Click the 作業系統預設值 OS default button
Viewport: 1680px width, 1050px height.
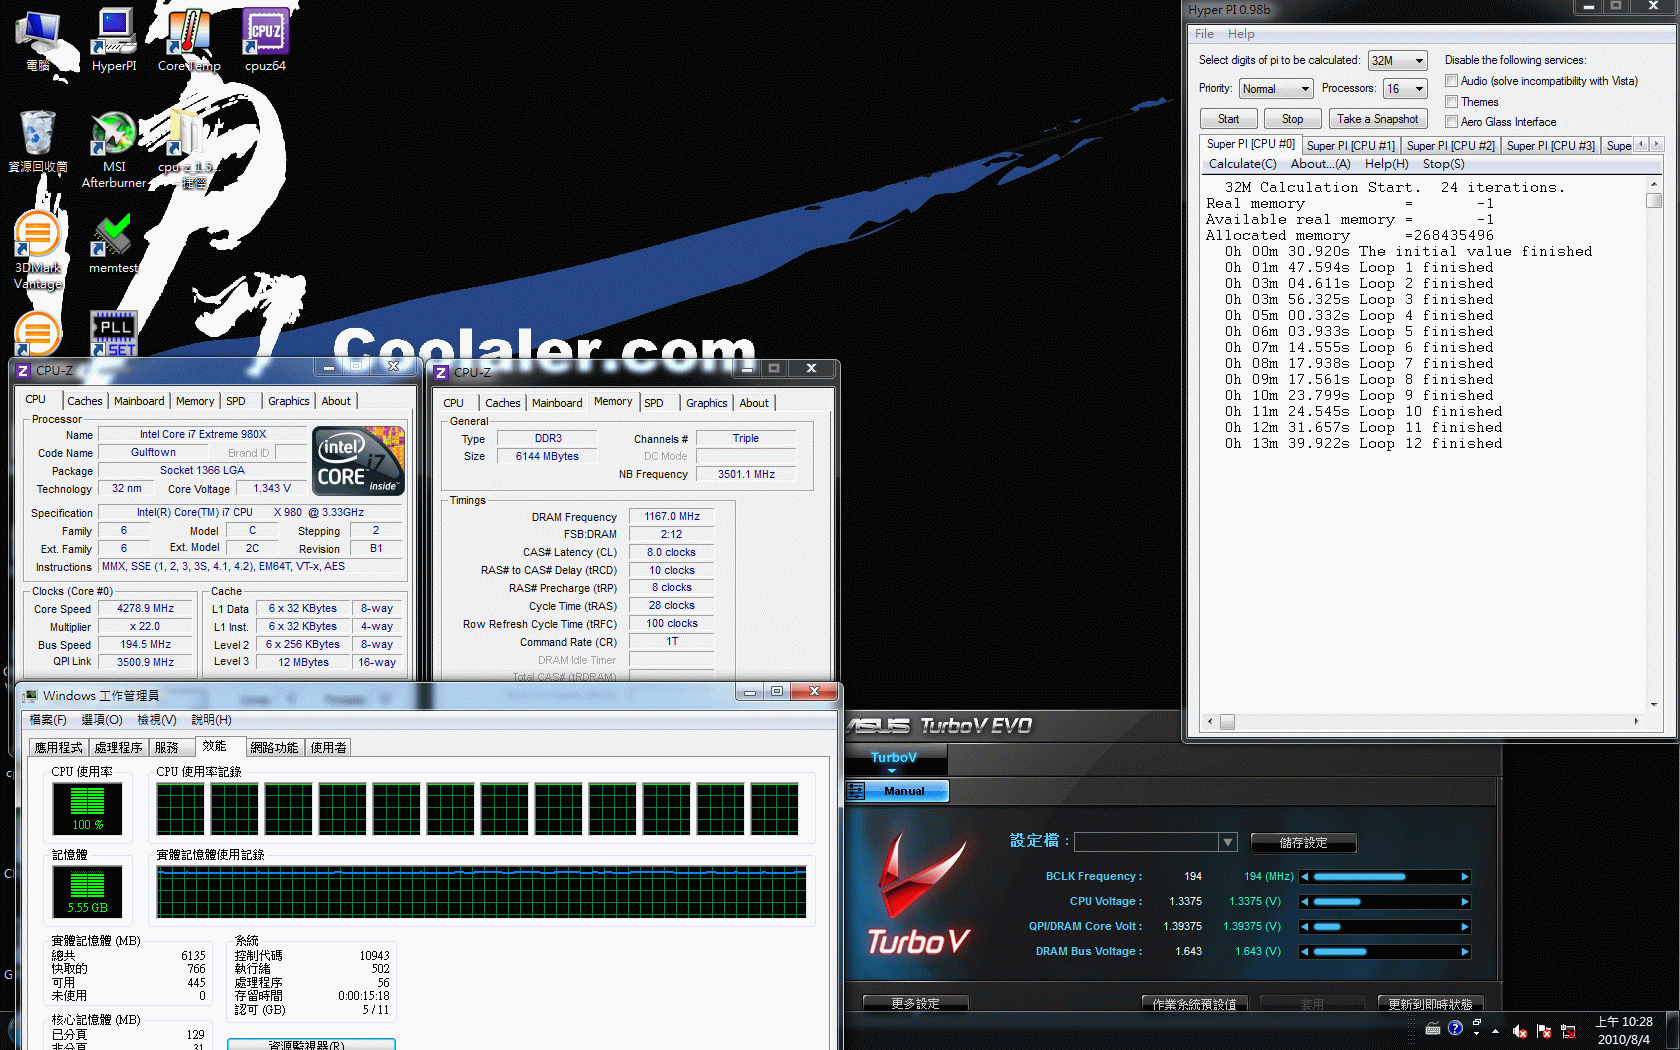pos(1194,1004)
